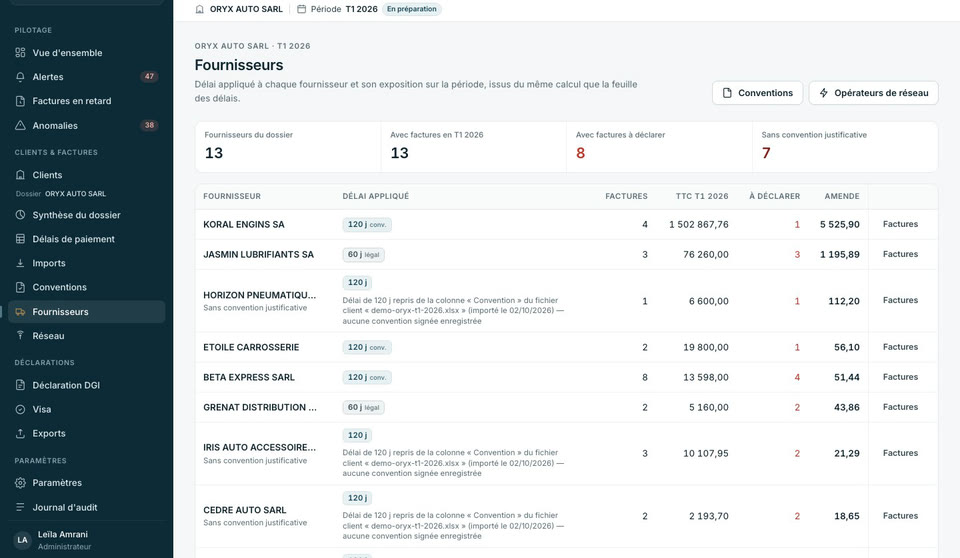
Task: Open Factures link for GRENAT DISTRIBUTION
Action: (900, 407)
